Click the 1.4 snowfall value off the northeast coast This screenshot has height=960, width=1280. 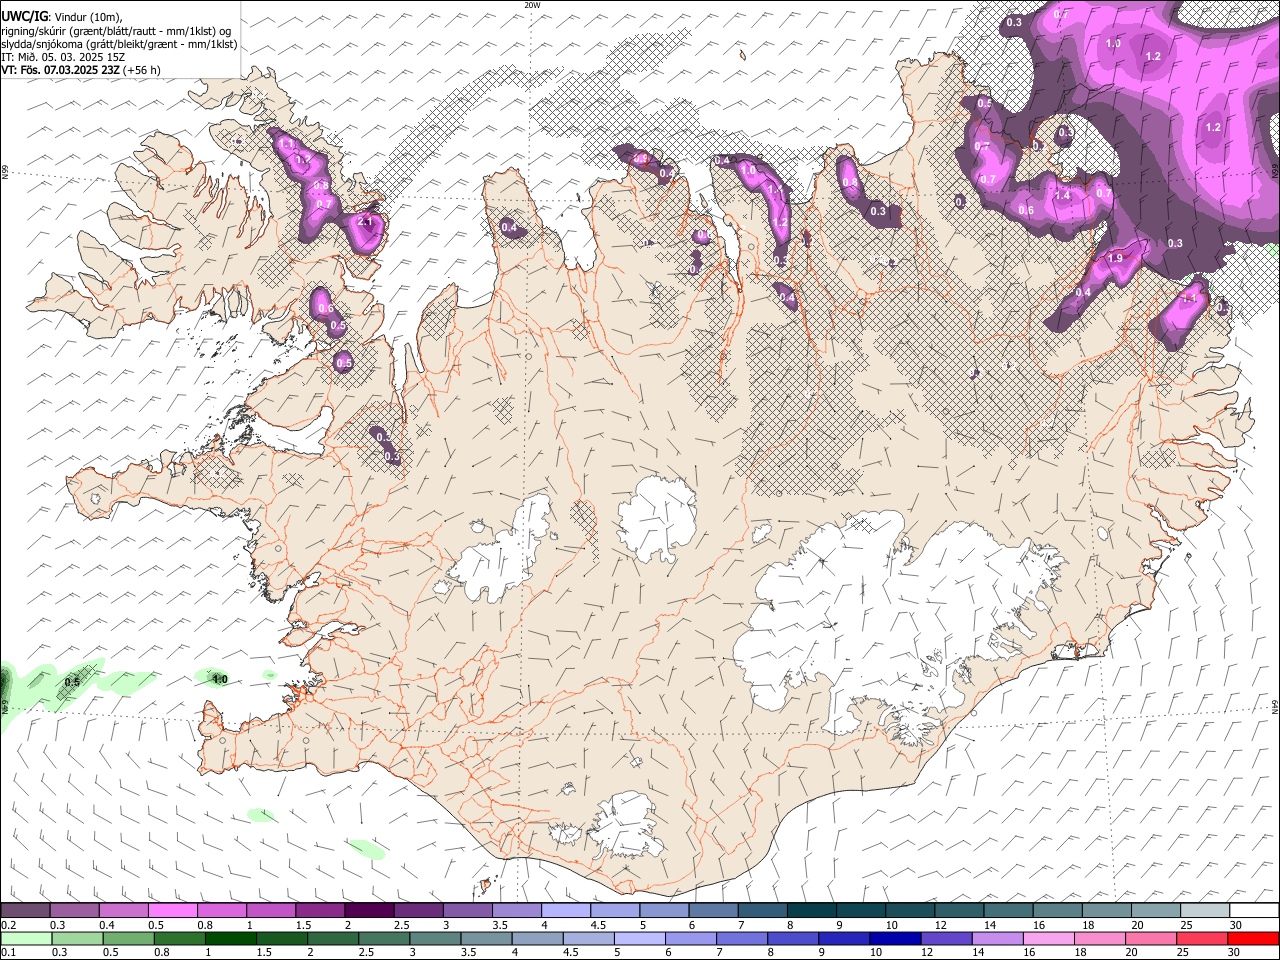[1062, 195]
